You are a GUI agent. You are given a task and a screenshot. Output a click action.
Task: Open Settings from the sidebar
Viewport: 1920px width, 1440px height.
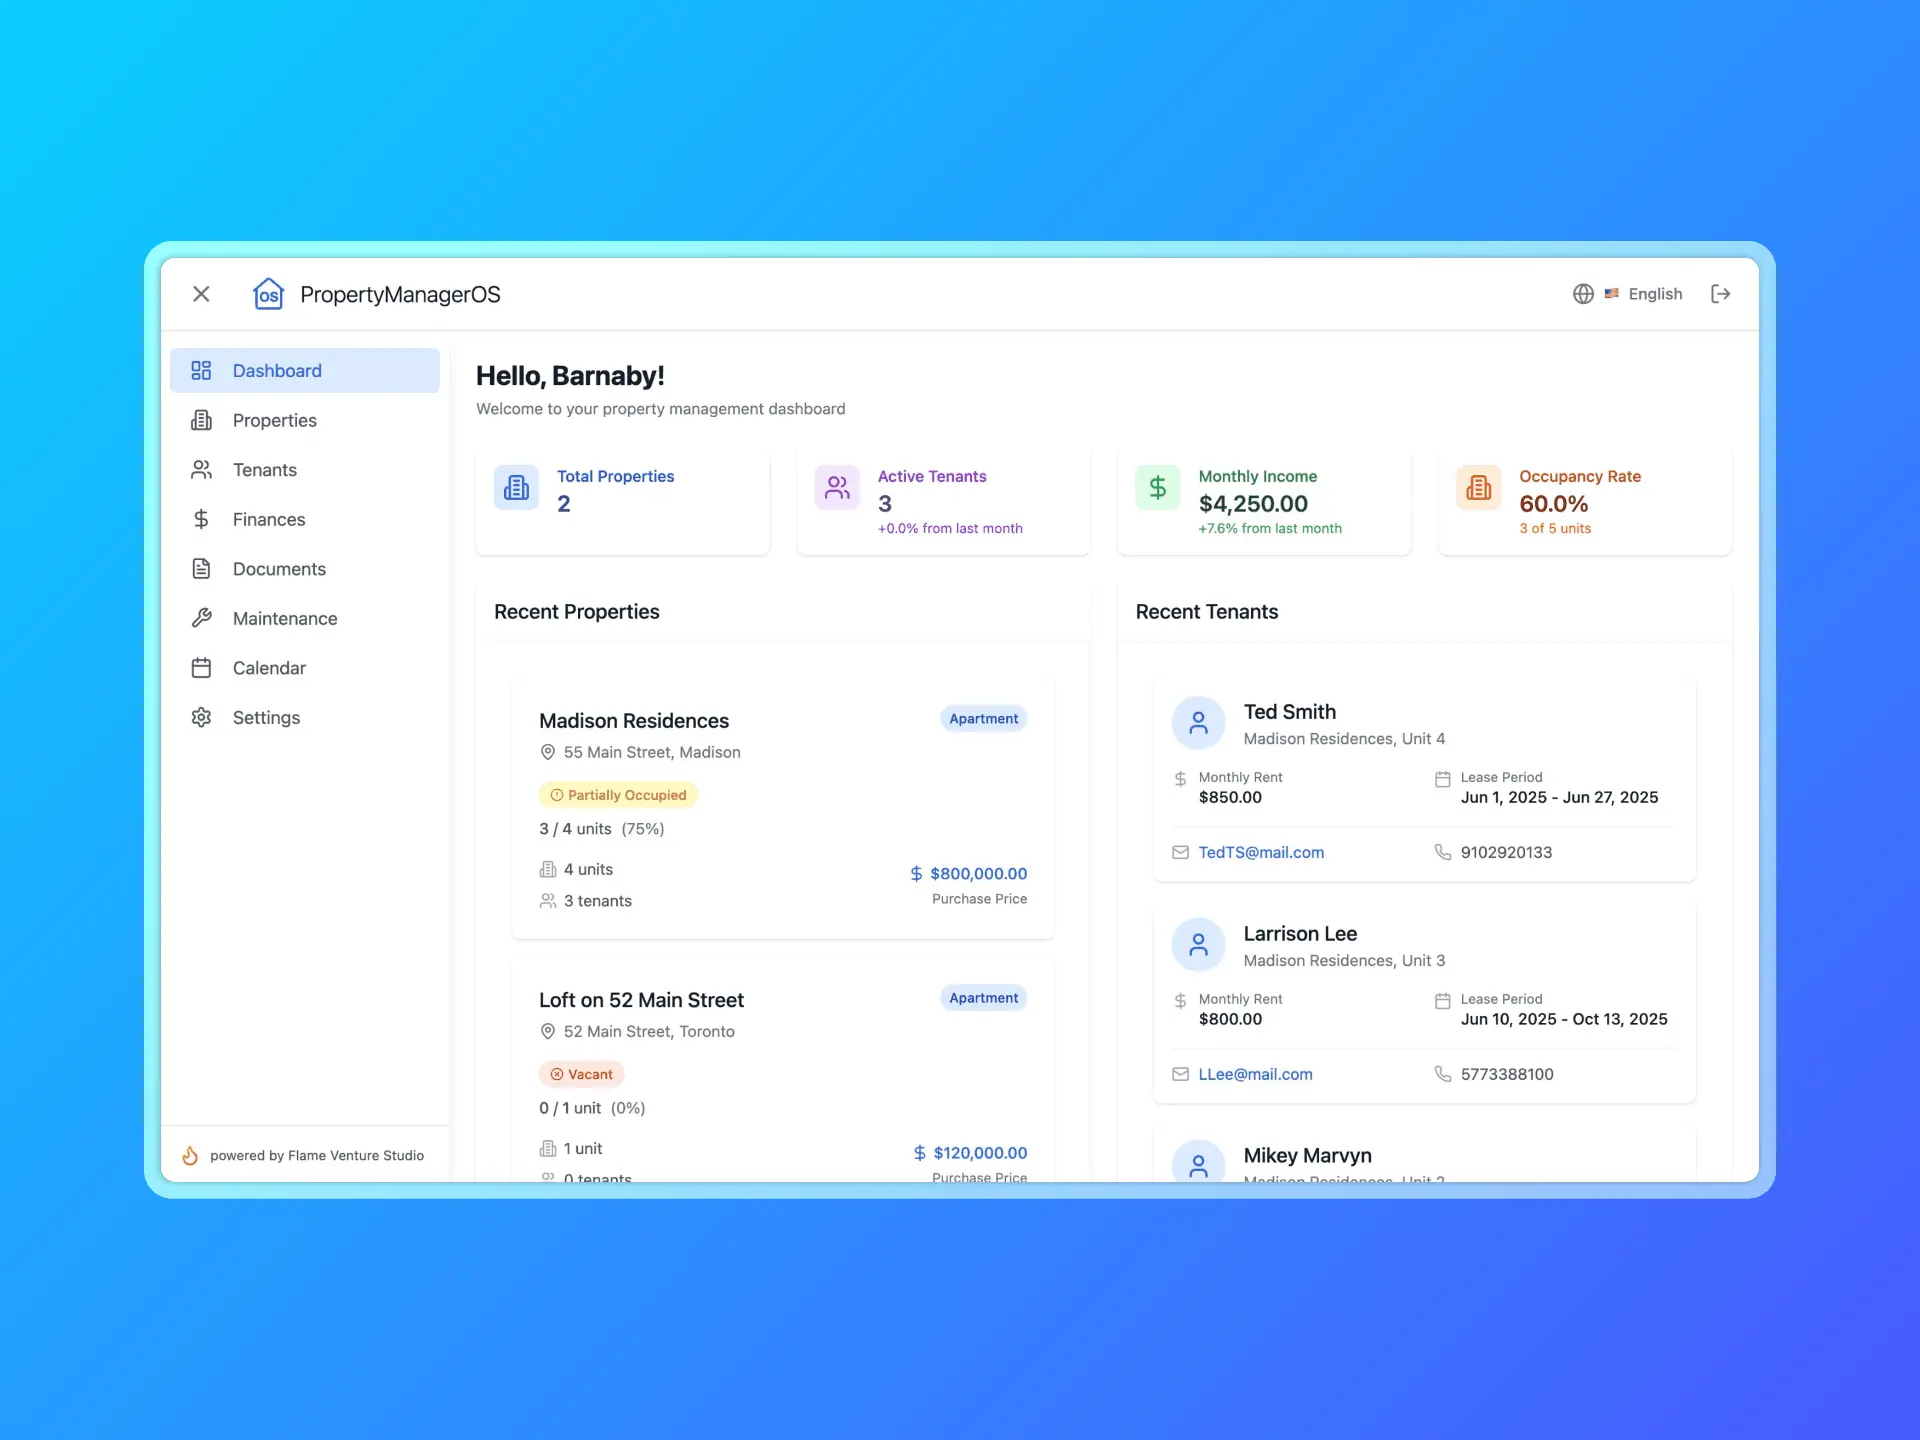coord(305,718)
